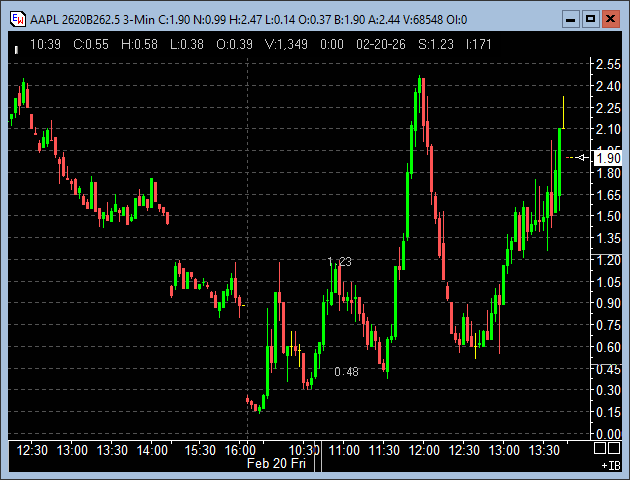
Task: Select the 1.90 current price label
Action: tap(607, 158)
